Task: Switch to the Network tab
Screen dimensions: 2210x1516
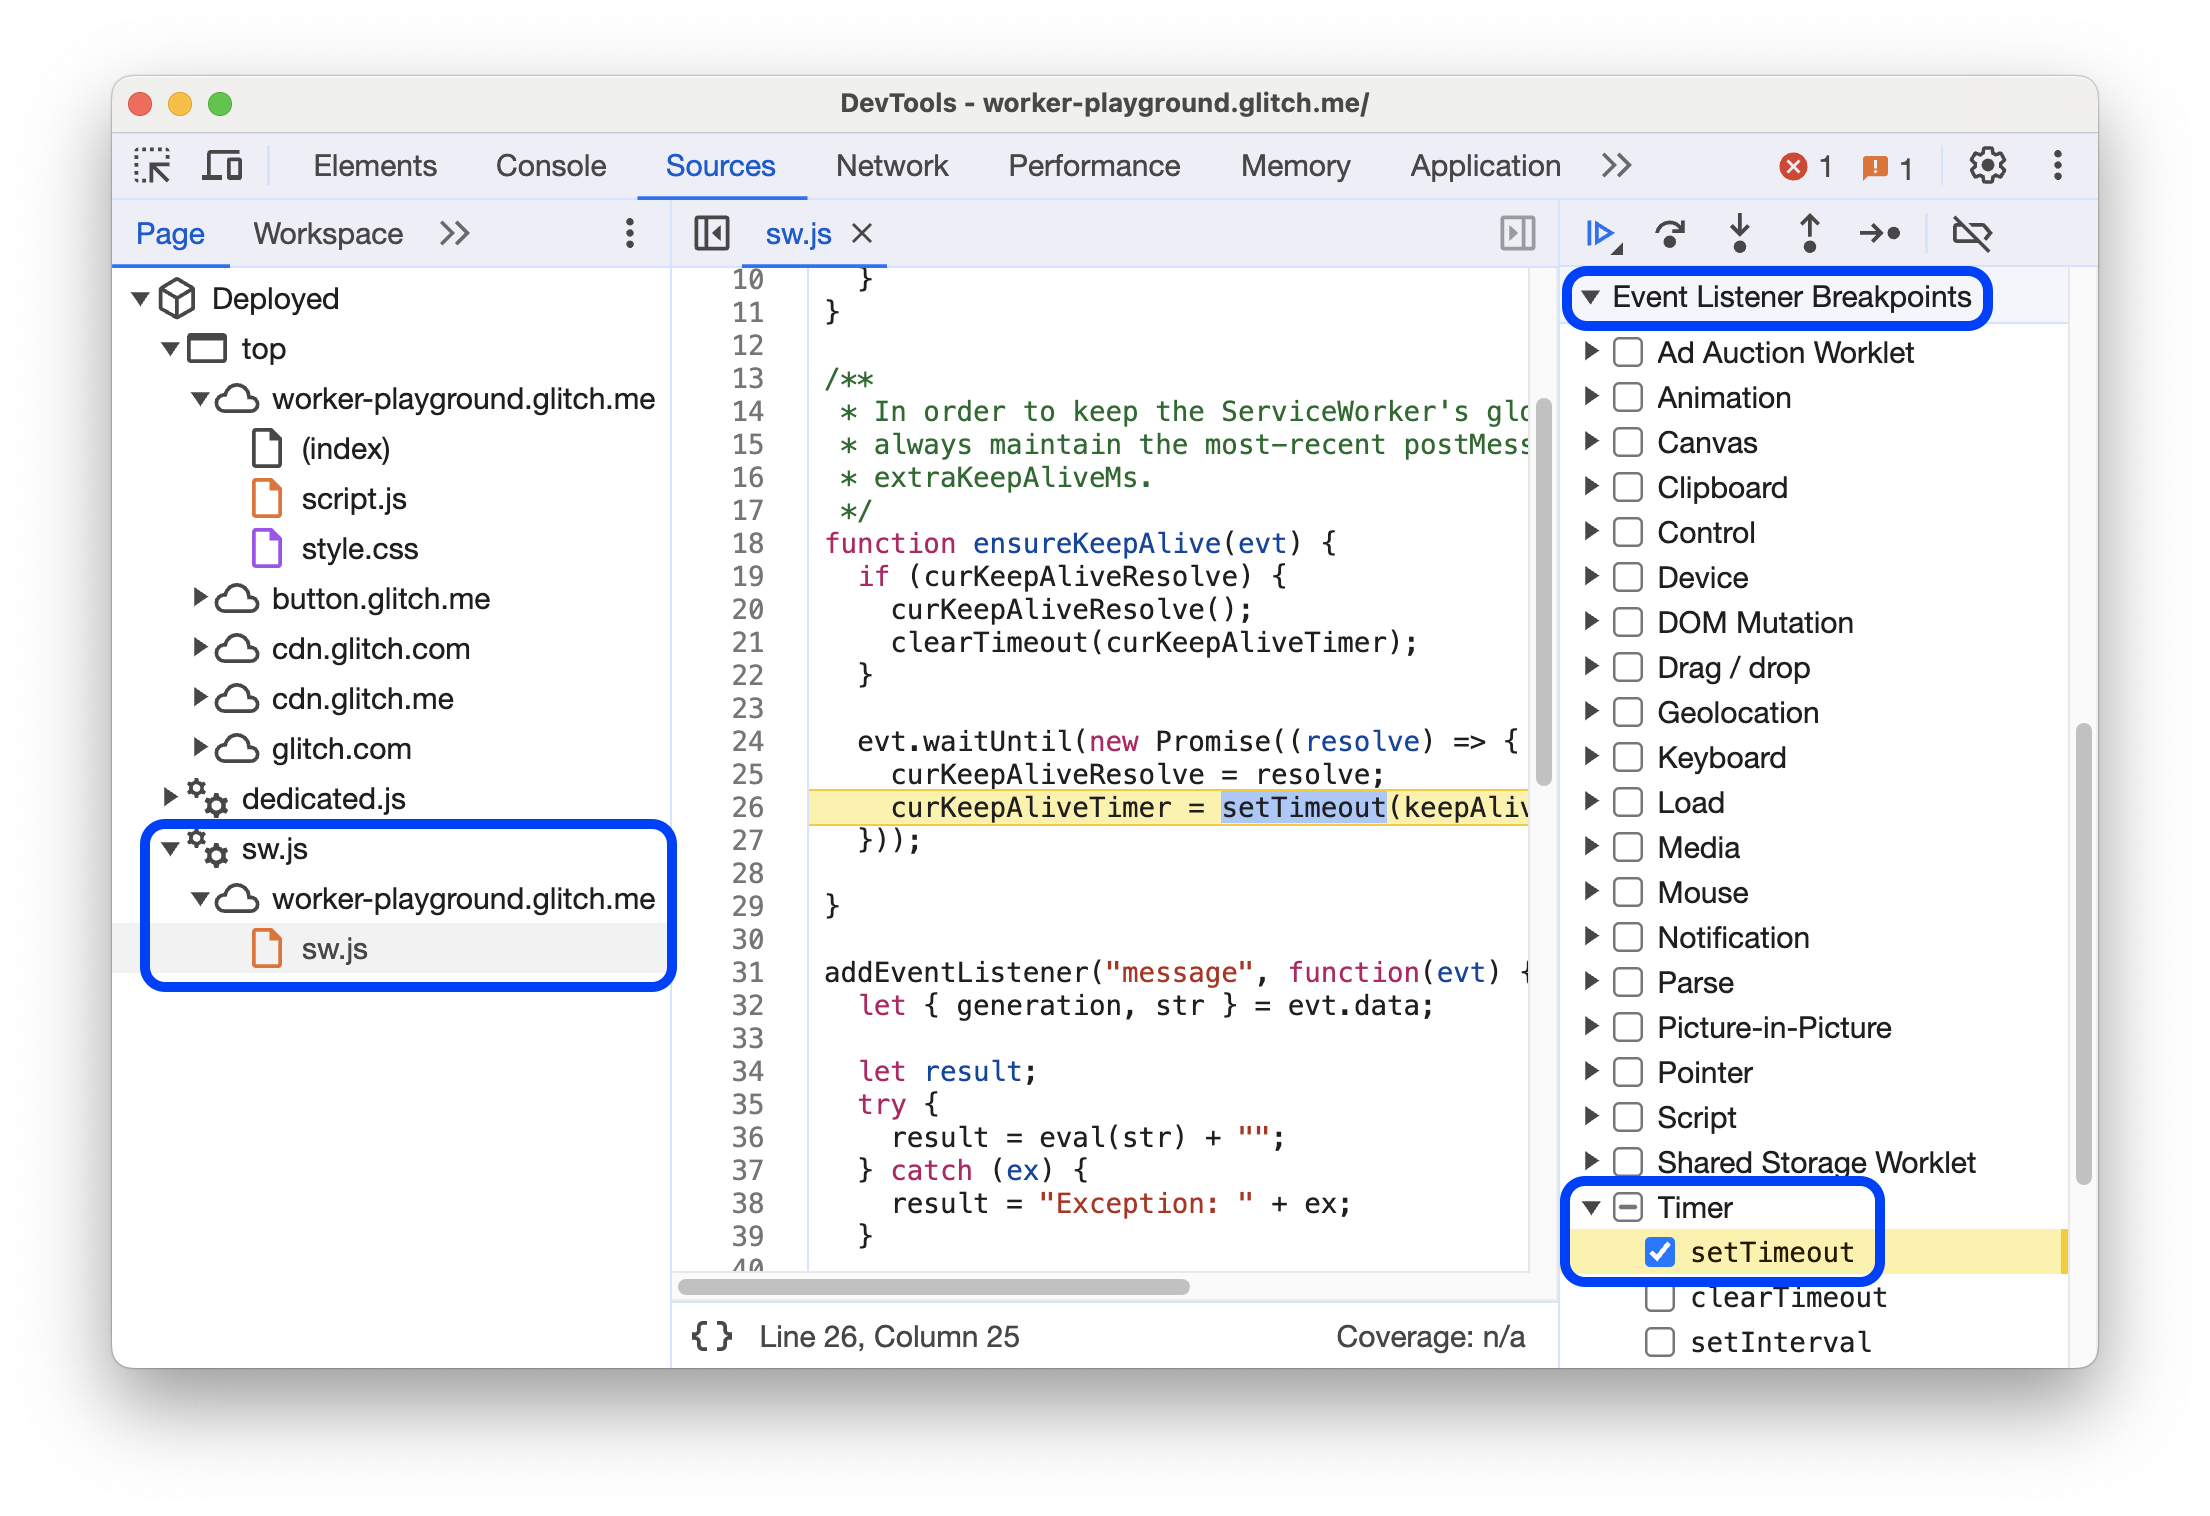Action: [x=890, y=165]
